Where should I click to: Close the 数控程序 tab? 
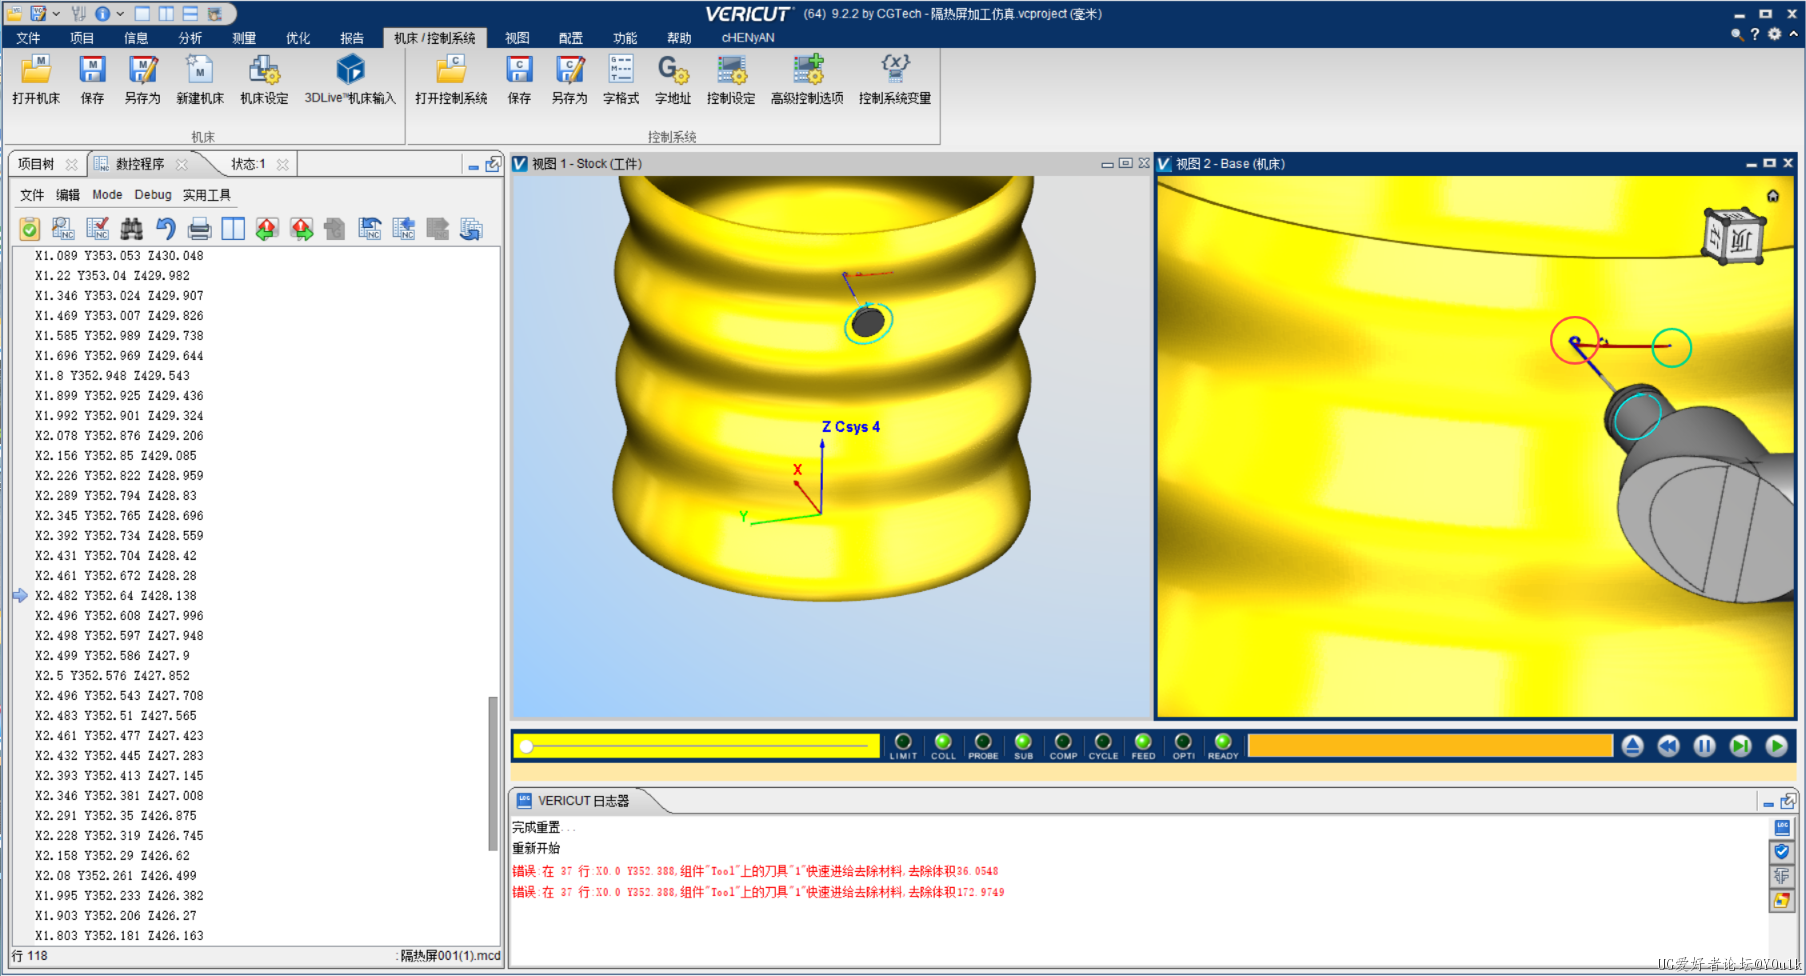[x=181, y=164]
